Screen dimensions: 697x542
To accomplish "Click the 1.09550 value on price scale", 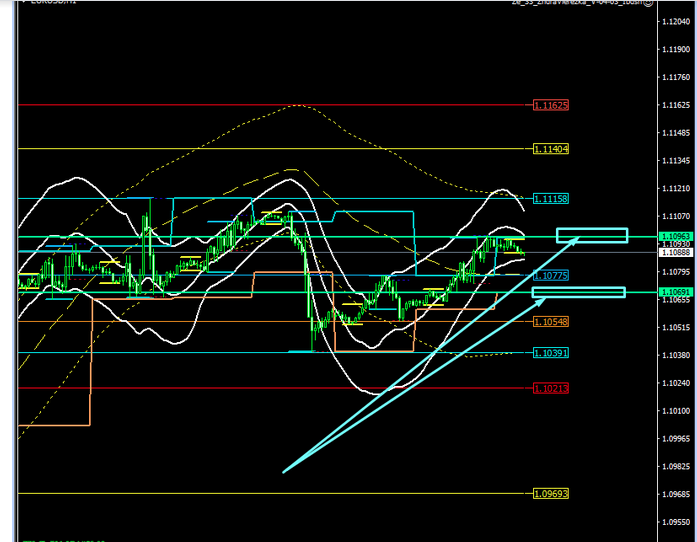I will pyautogui.click(x=674, y=521).
